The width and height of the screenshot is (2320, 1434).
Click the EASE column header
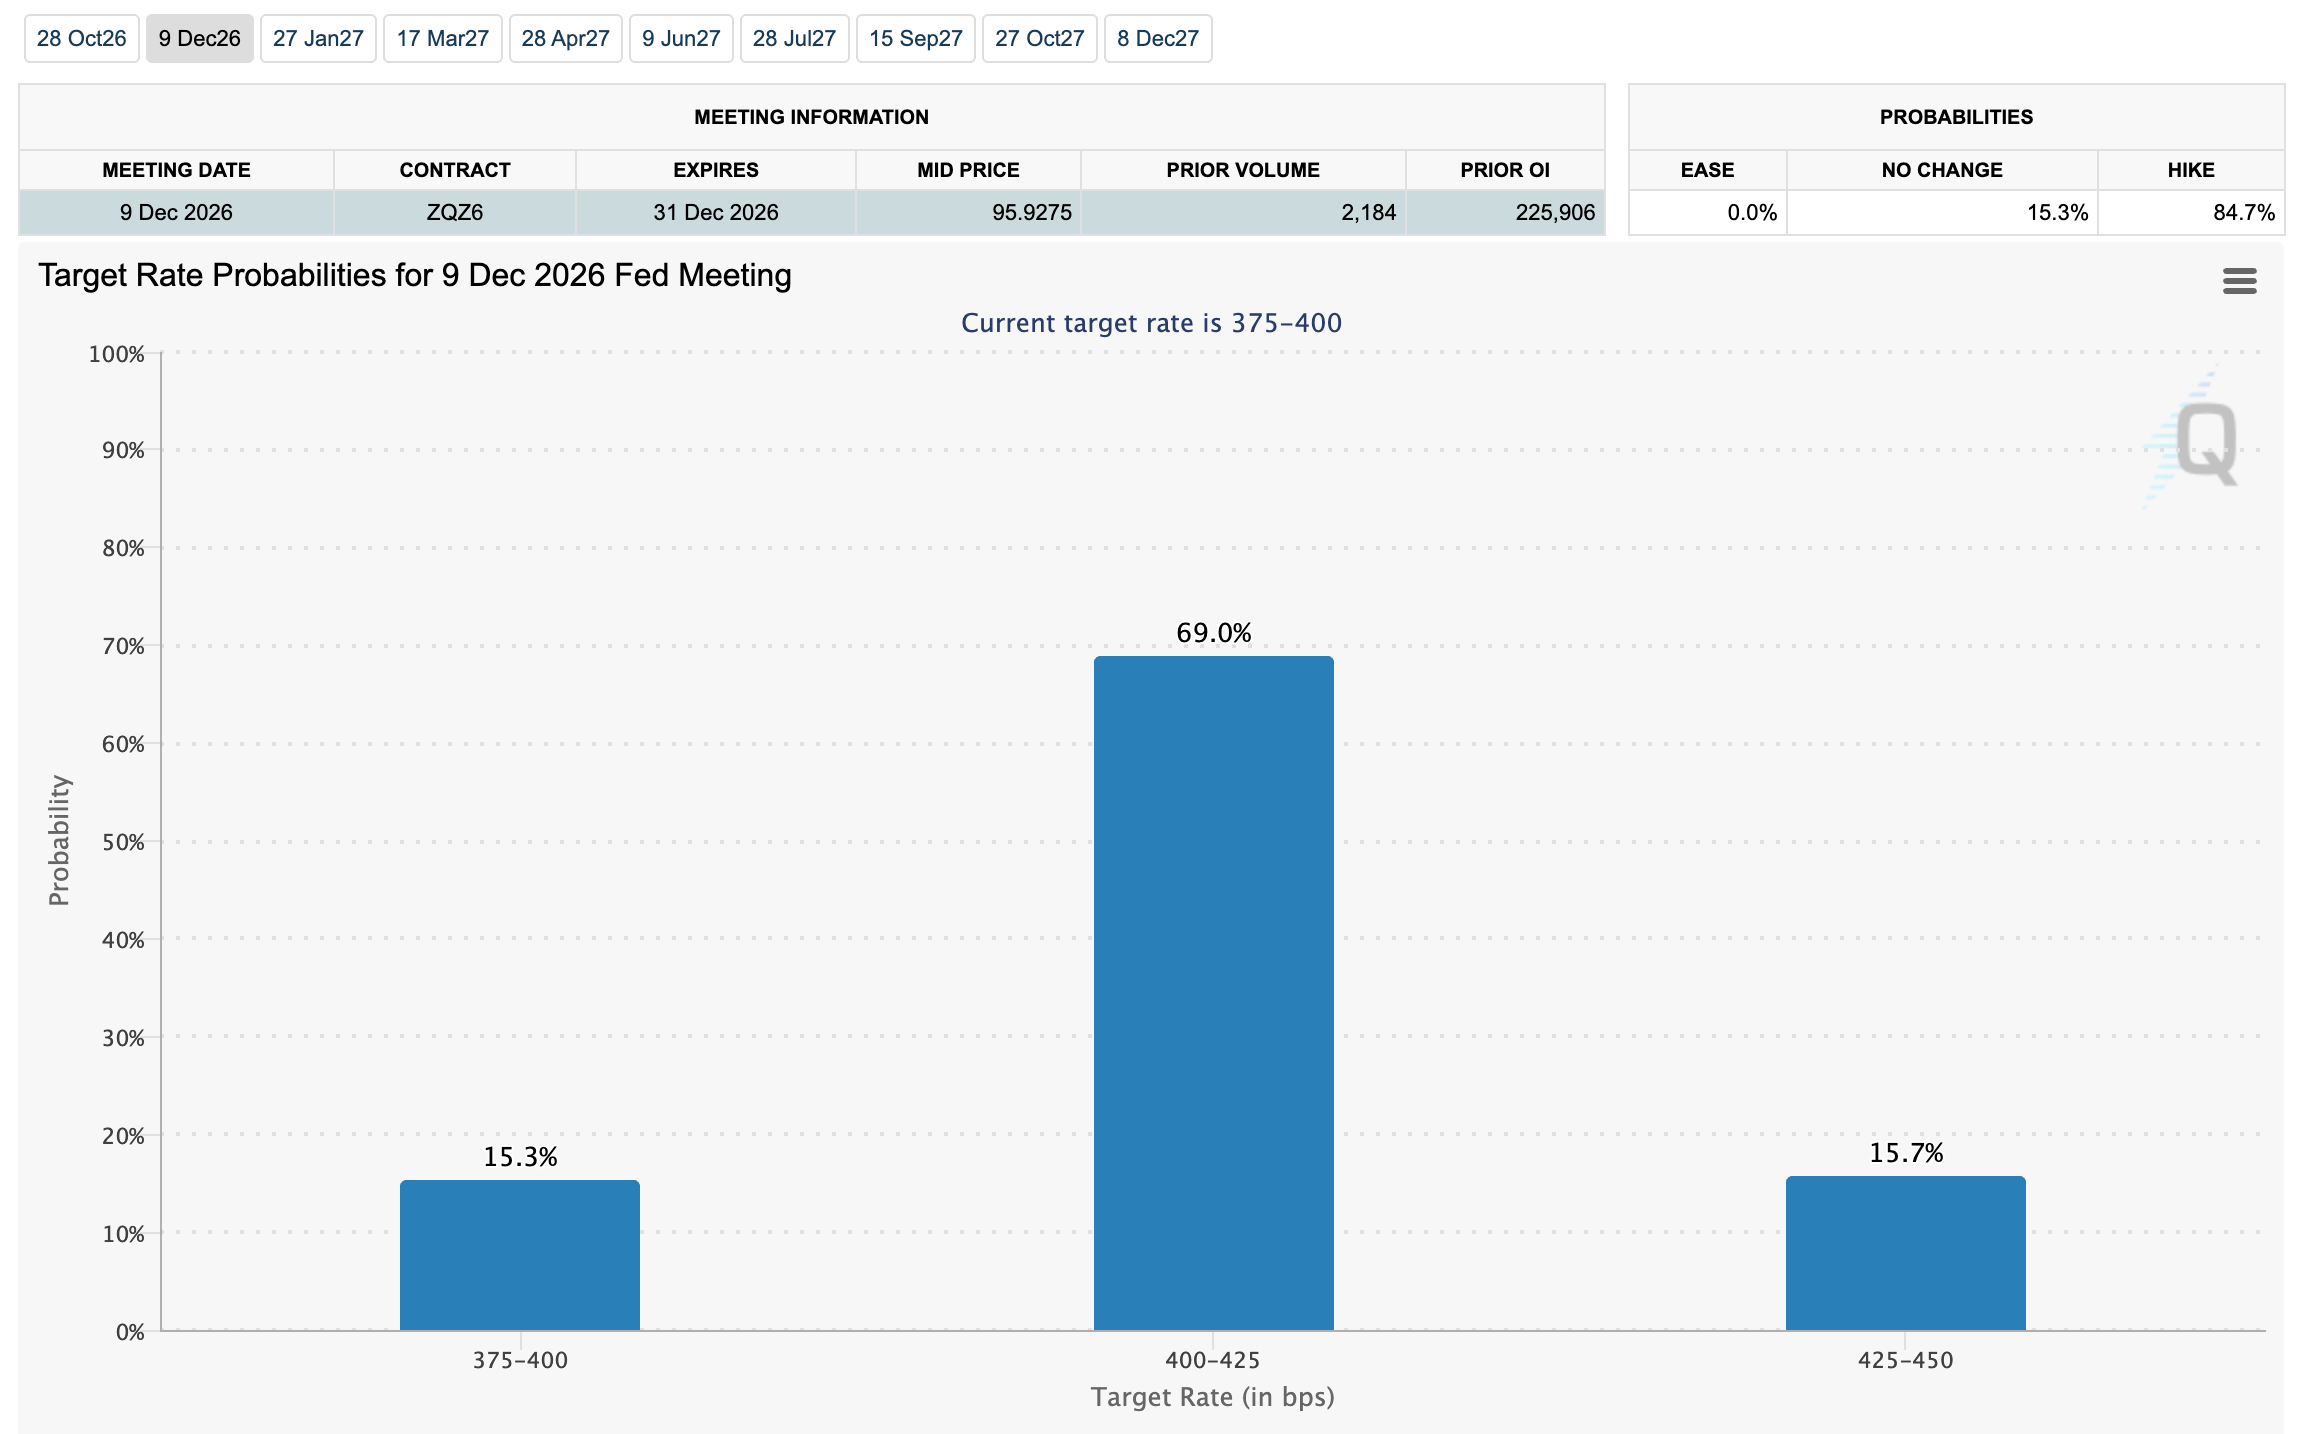(x=1708, y=170)
